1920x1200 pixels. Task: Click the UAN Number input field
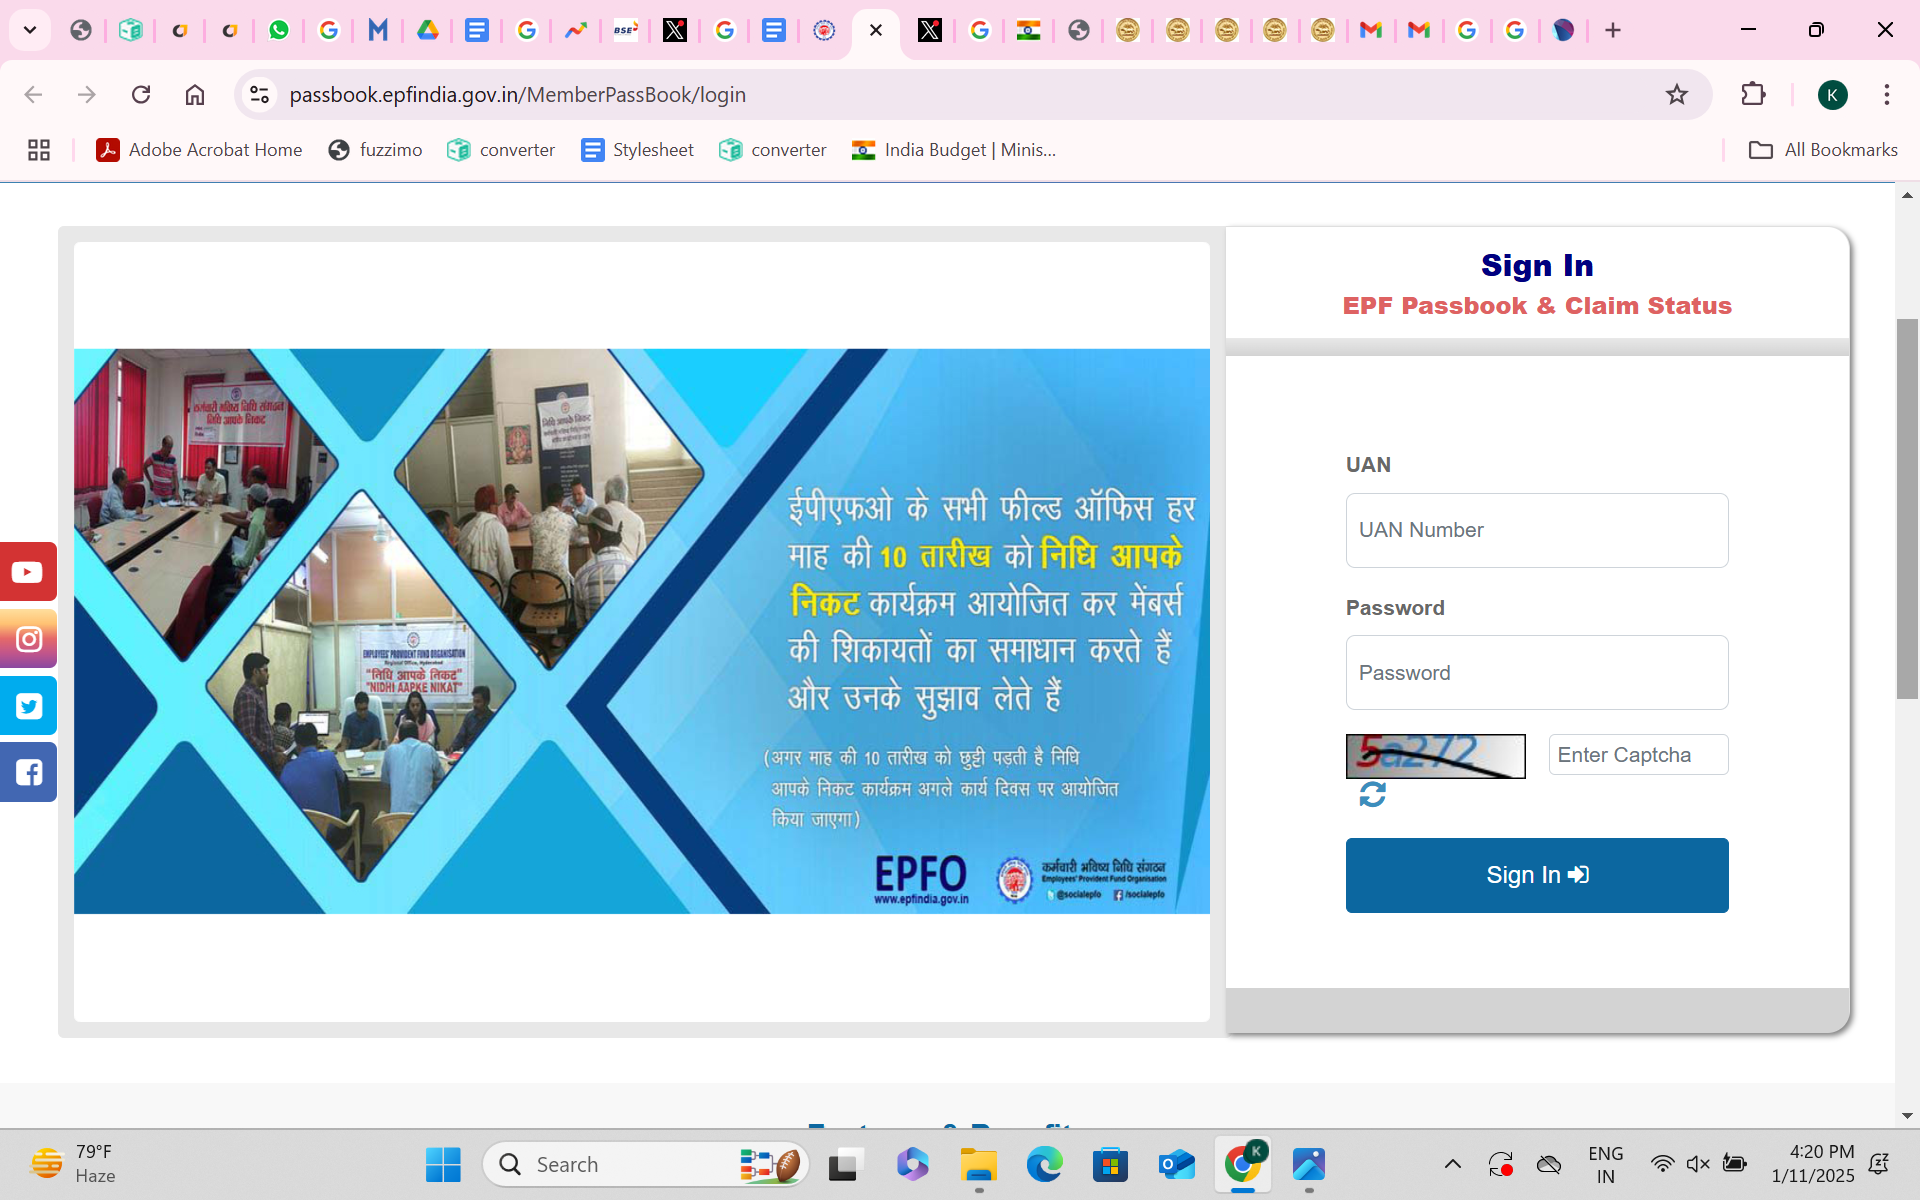coord(1536,530)
